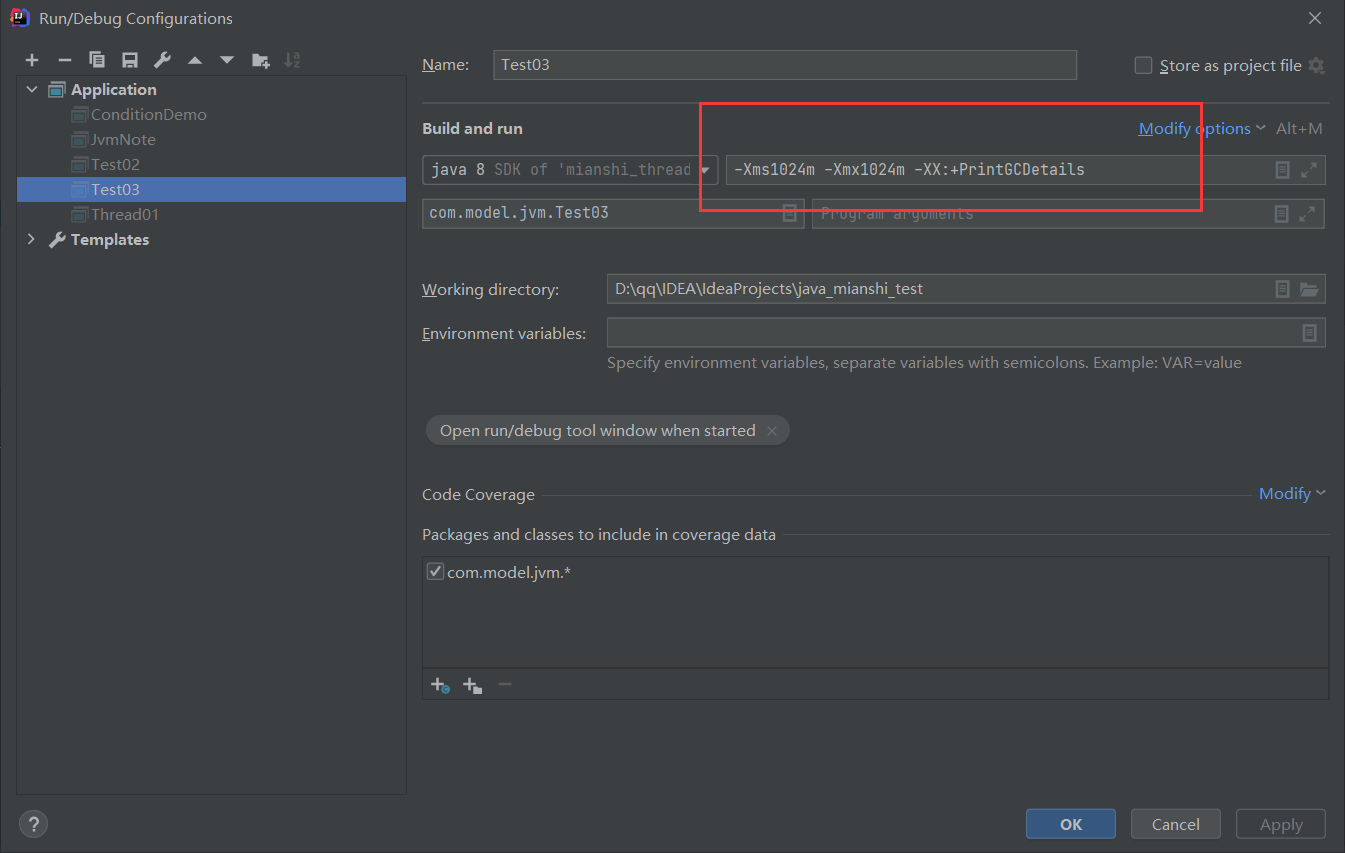Screen dimensions: 1345x853
Task: Copy the selected configuration
Action: coord(97,60)
